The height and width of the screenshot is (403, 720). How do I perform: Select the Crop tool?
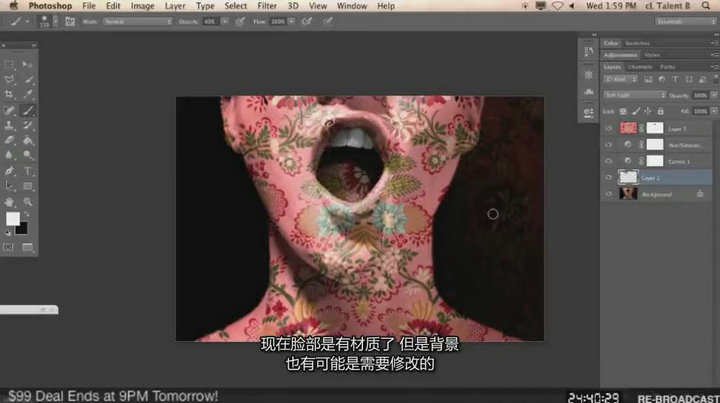10,94
